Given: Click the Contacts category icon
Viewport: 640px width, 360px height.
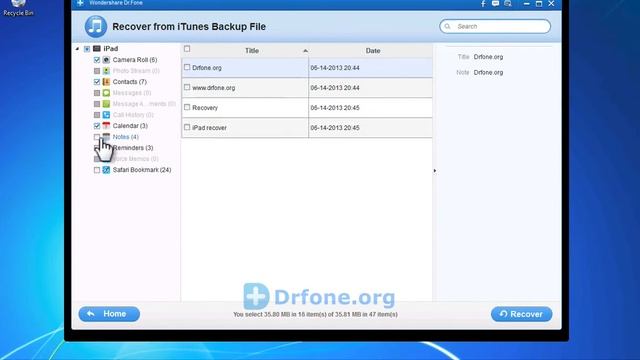Looking at the screenshot, I should pyautogui.click(x=106, y=82).
